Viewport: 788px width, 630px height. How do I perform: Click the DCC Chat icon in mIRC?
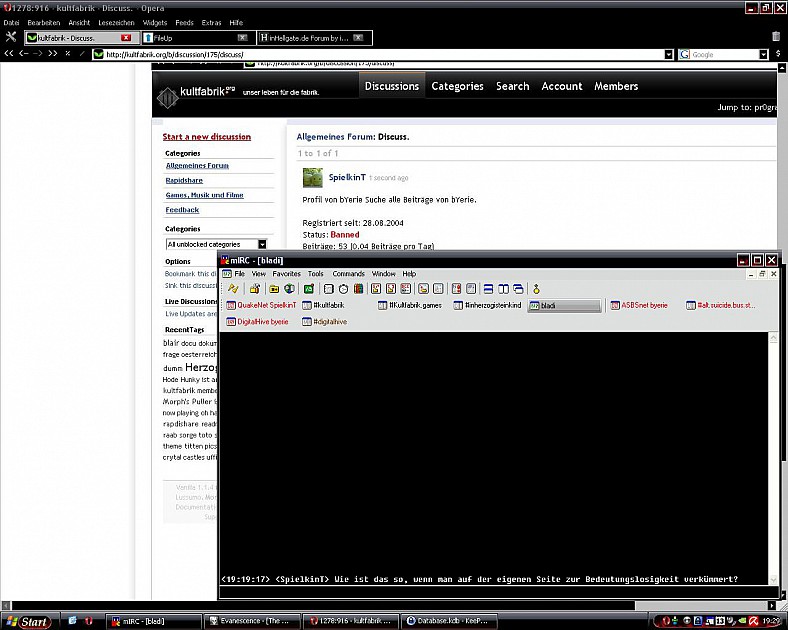tap(391, 289)
